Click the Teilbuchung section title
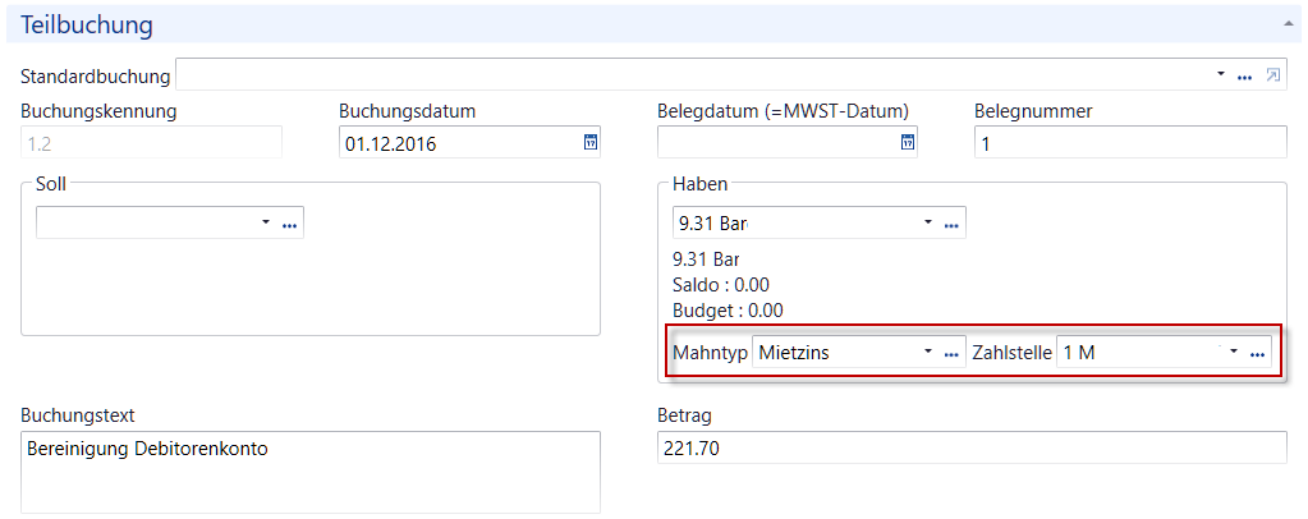 (x=87, y=24)
